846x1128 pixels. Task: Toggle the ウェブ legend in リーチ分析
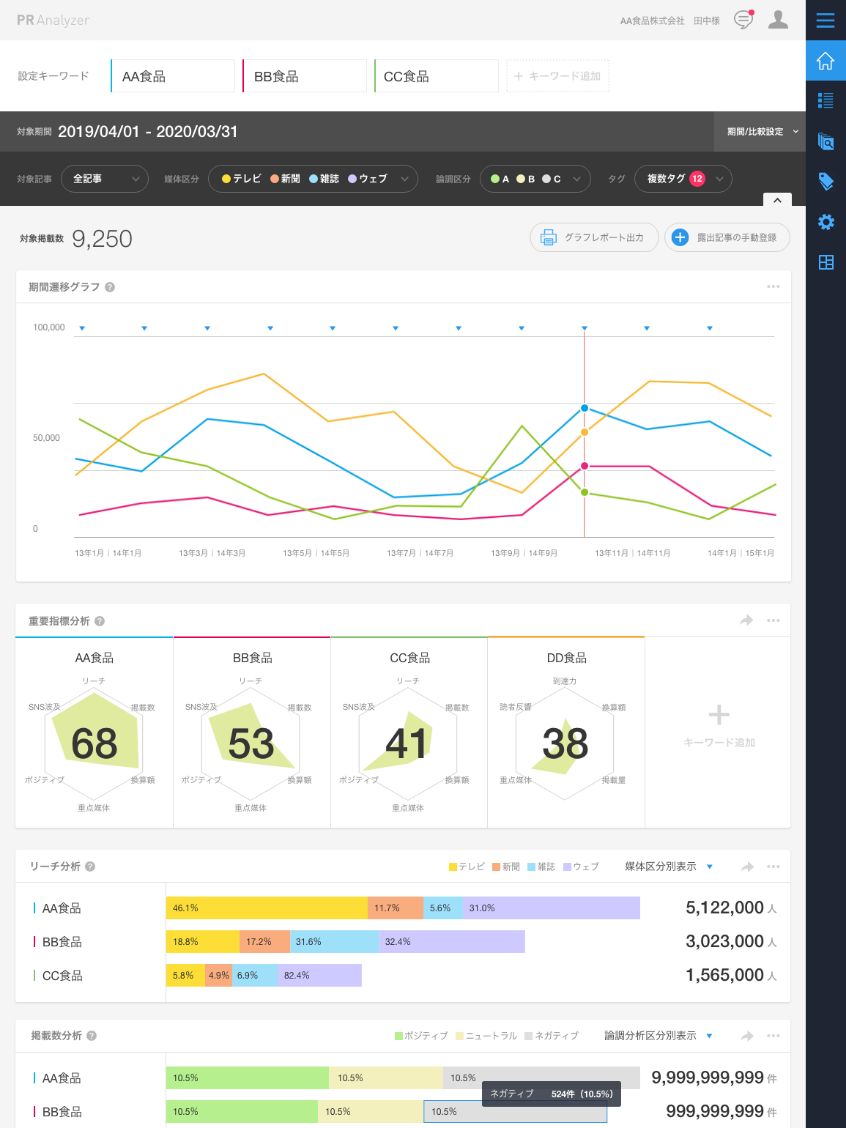580,866
